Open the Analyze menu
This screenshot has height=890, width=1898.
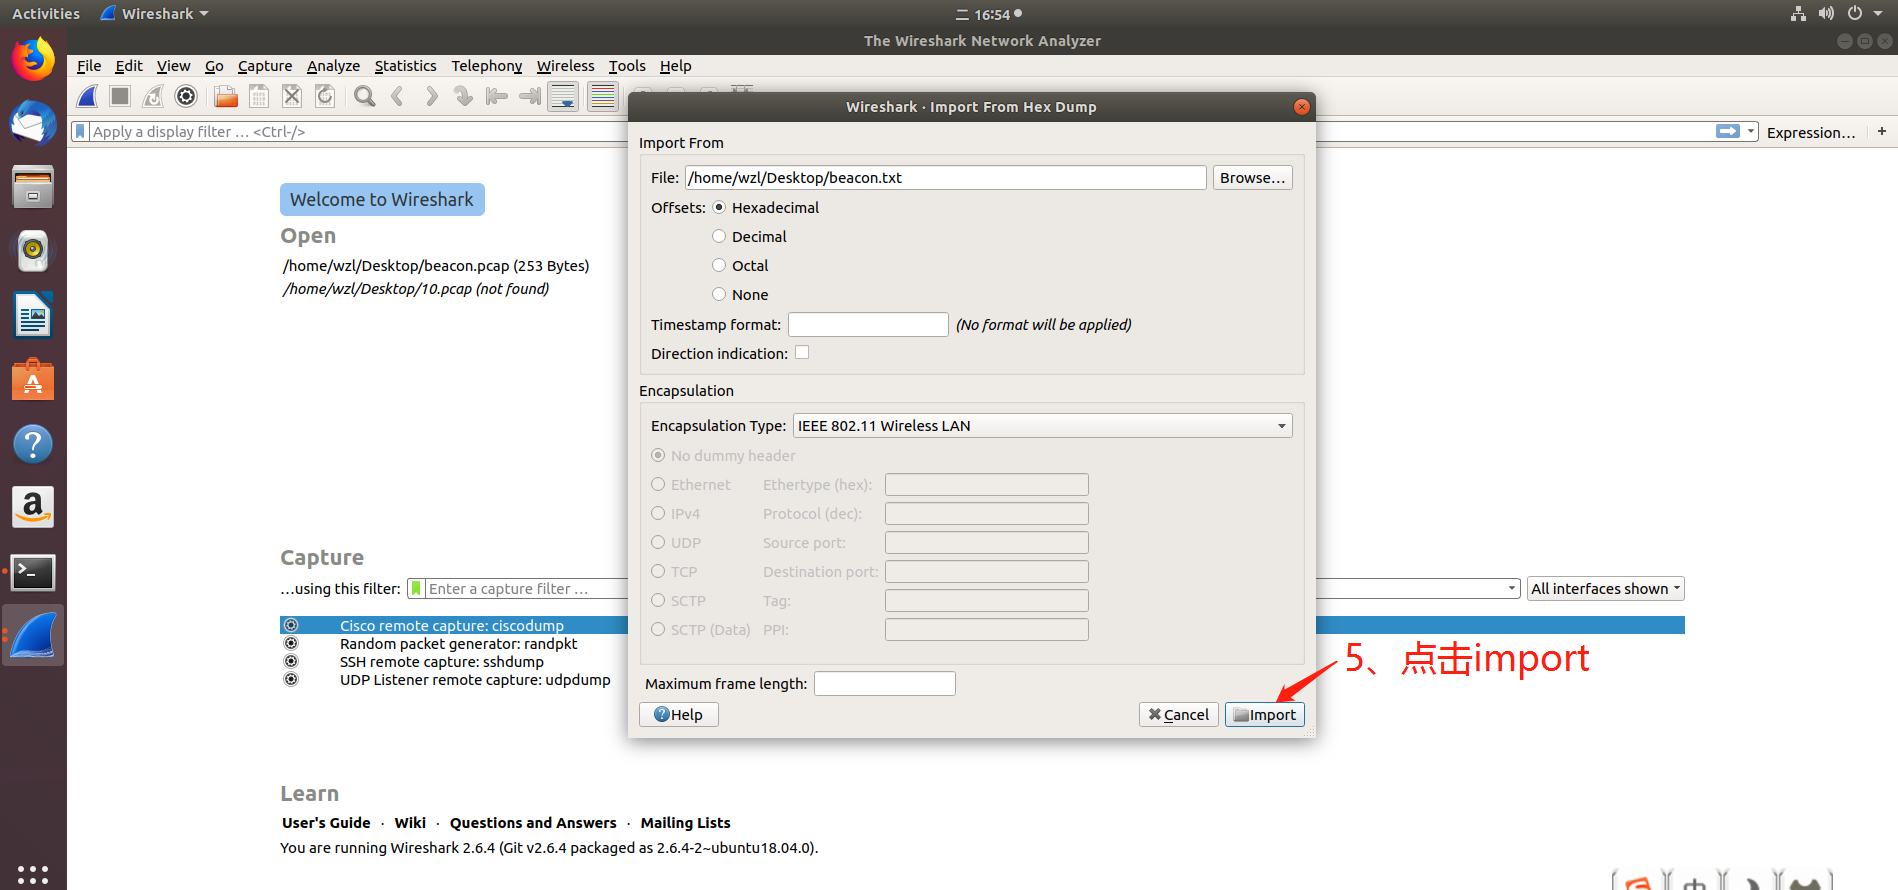pyautogui.click(x=333, y=66)
